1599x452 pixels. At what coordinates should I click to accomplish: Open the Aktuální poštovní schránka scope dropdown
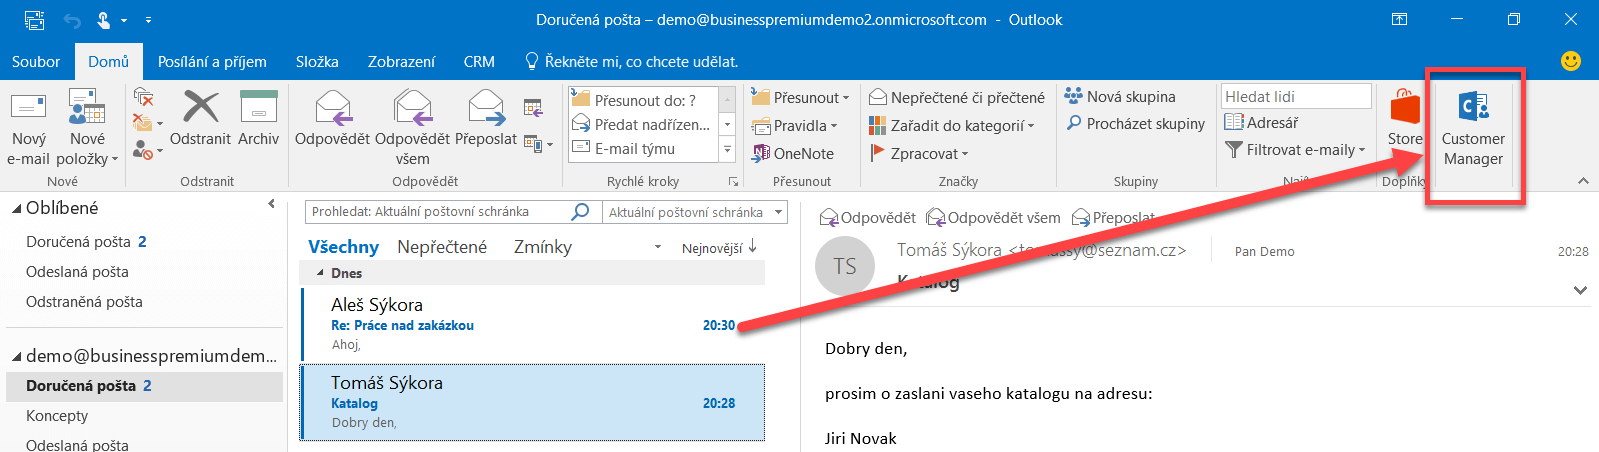[694, 212]
